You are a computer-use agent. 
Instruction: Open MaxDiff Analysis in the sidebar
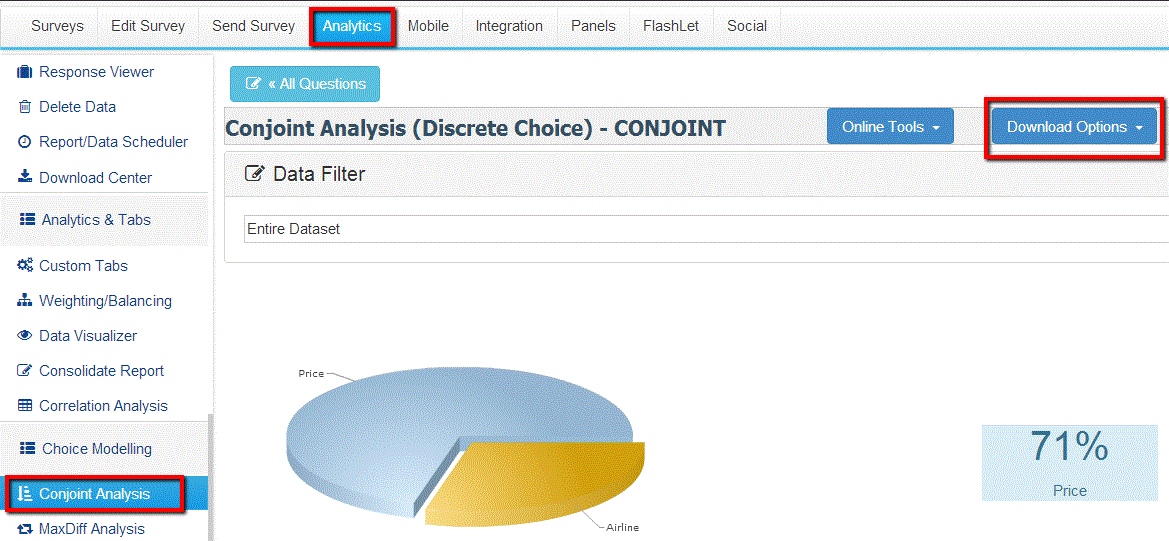91,529
